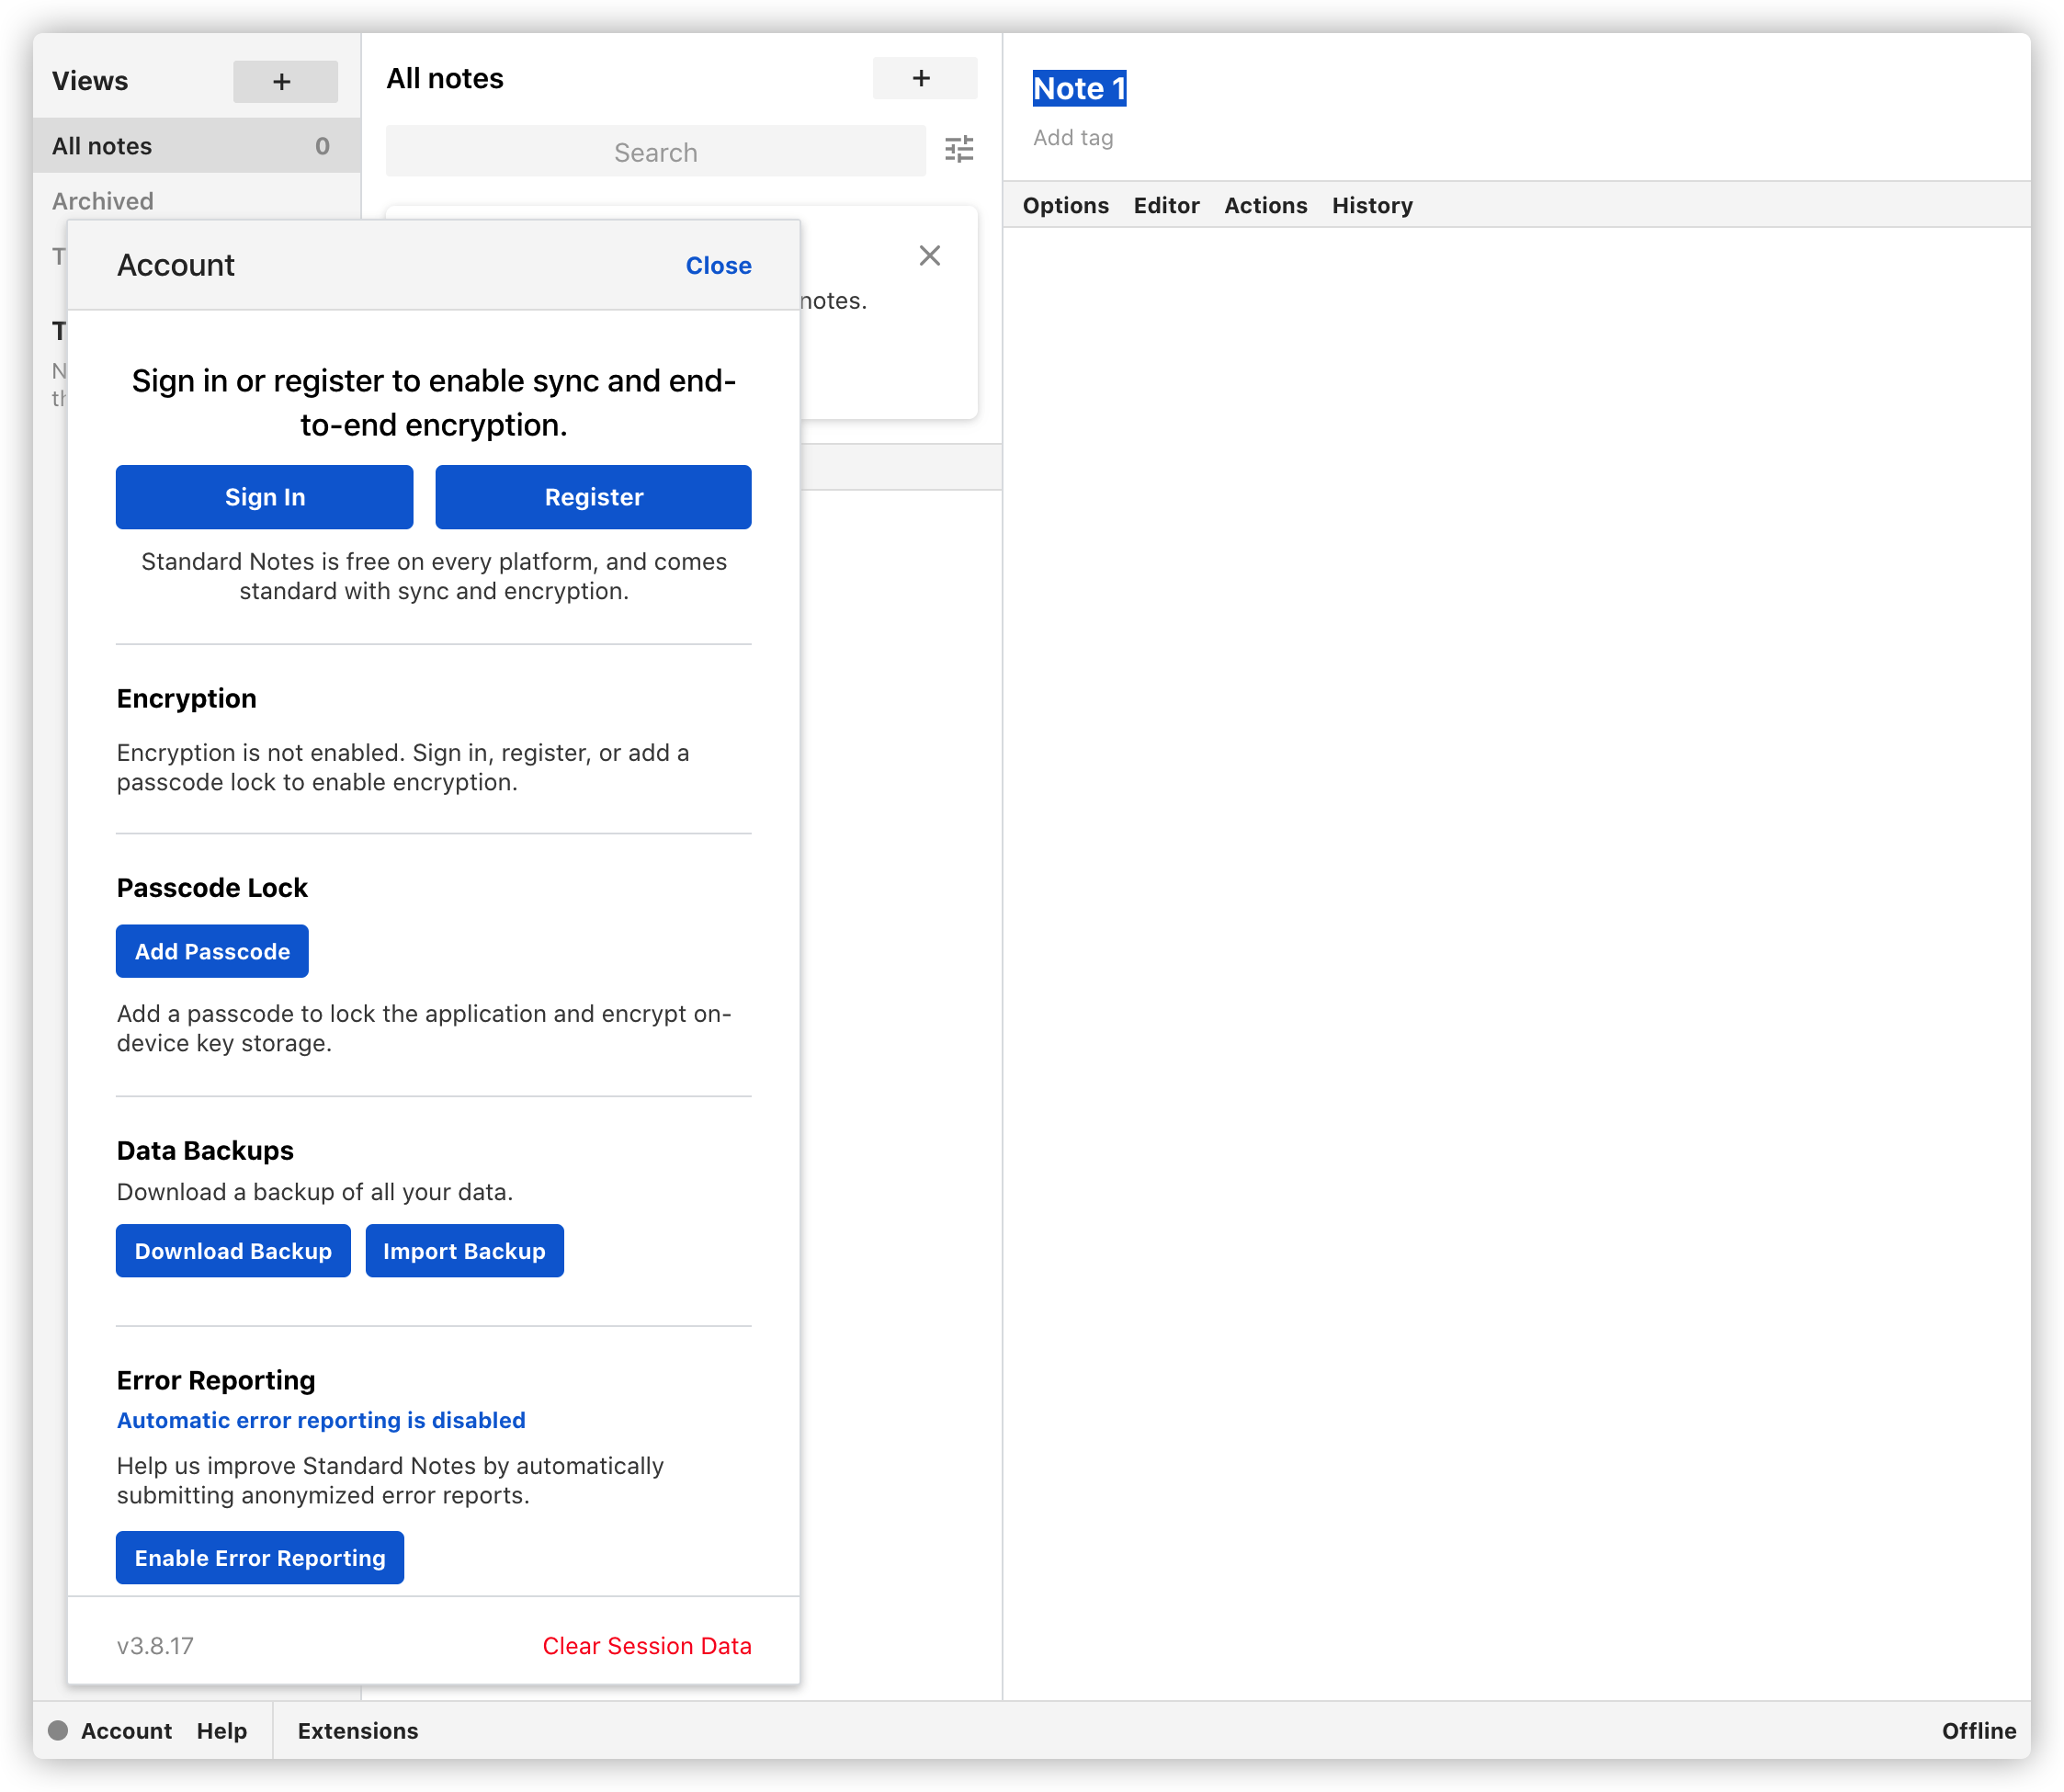Click the gray account status circle

tap(58, 1731)
